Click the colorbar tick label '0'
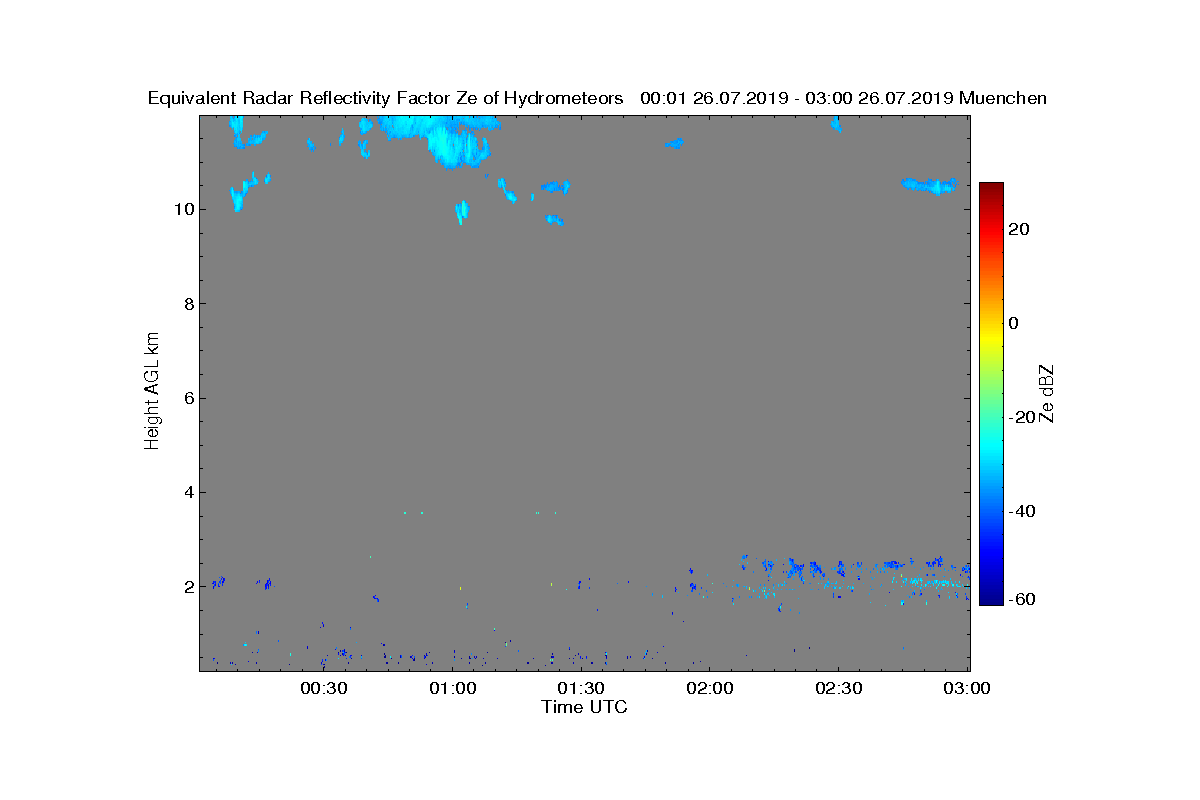 click(1014, 323)
